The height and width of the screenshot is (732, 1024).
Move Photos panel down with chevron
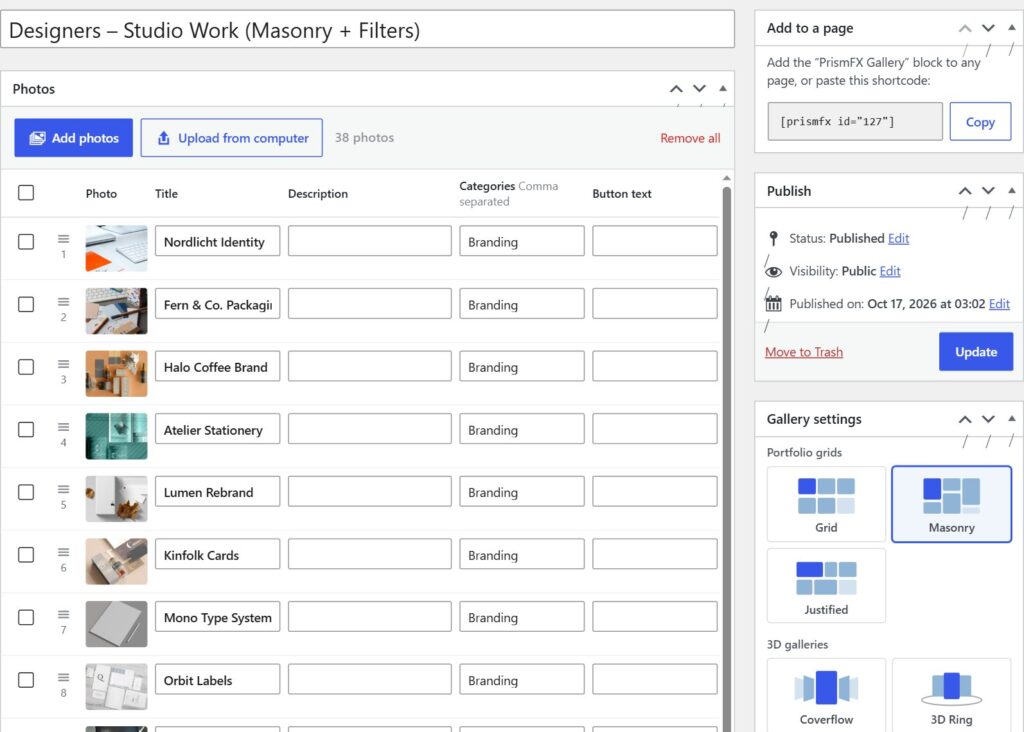click(x=699, y=89)
